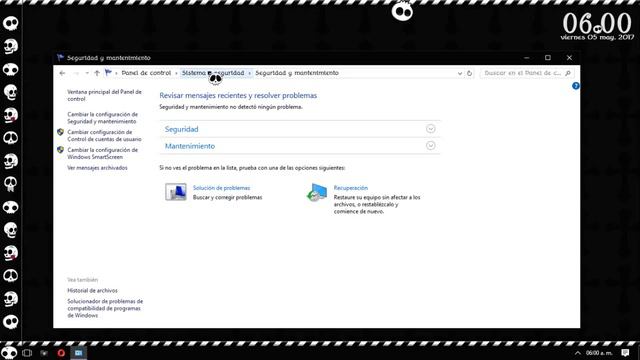Click the flag icon in address bar
The image size is (640, 360).
point(108,73)
